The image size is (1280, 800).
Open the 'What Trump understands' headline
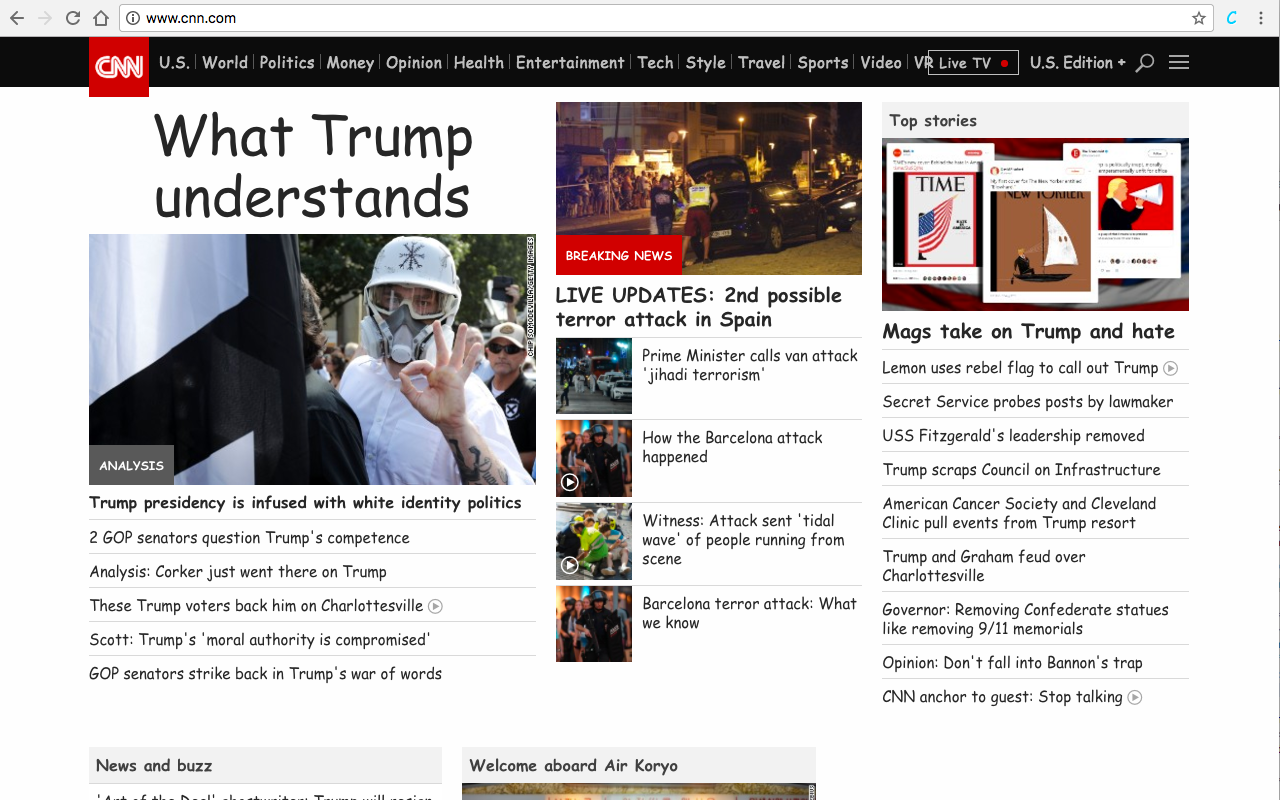(313, 166)
